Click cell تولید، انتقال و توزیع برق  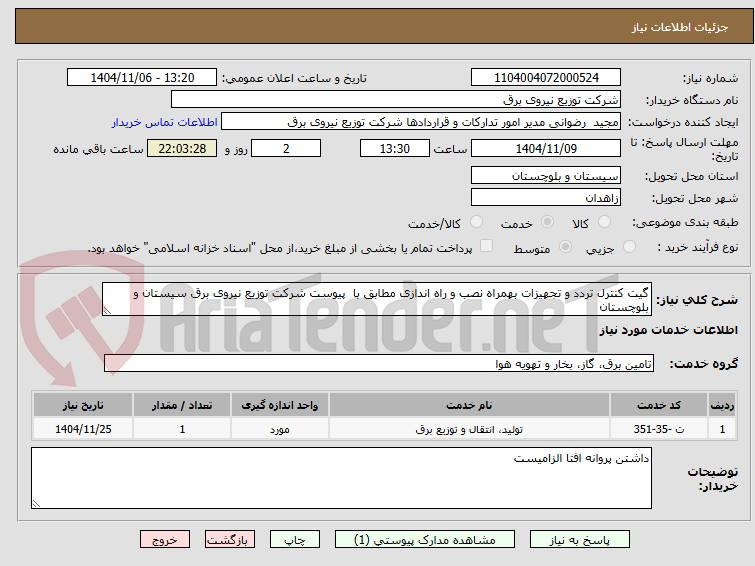tap(469, 429)
